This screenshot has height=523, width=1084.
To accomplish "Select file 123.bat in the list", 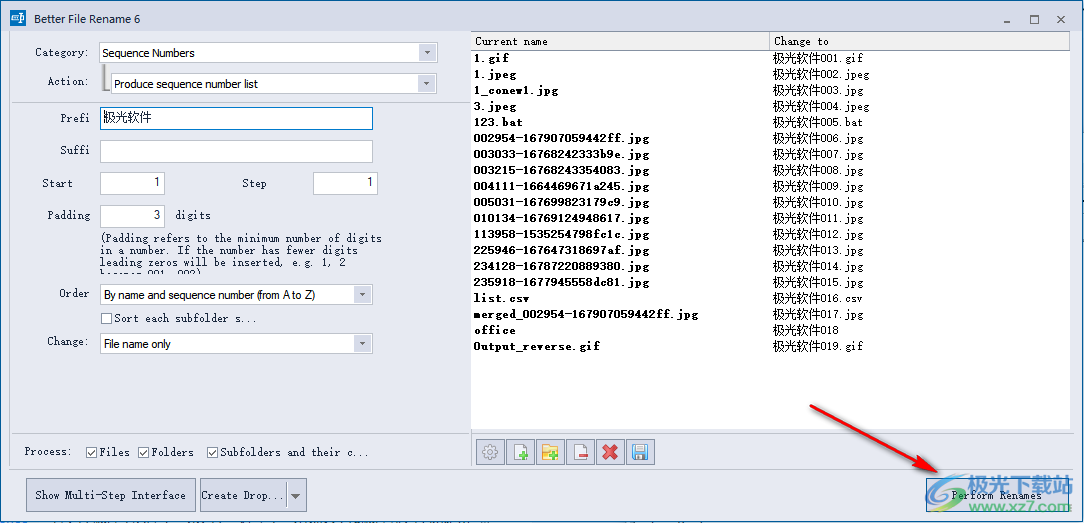I will pyautogui.click(x=498, y=122).
